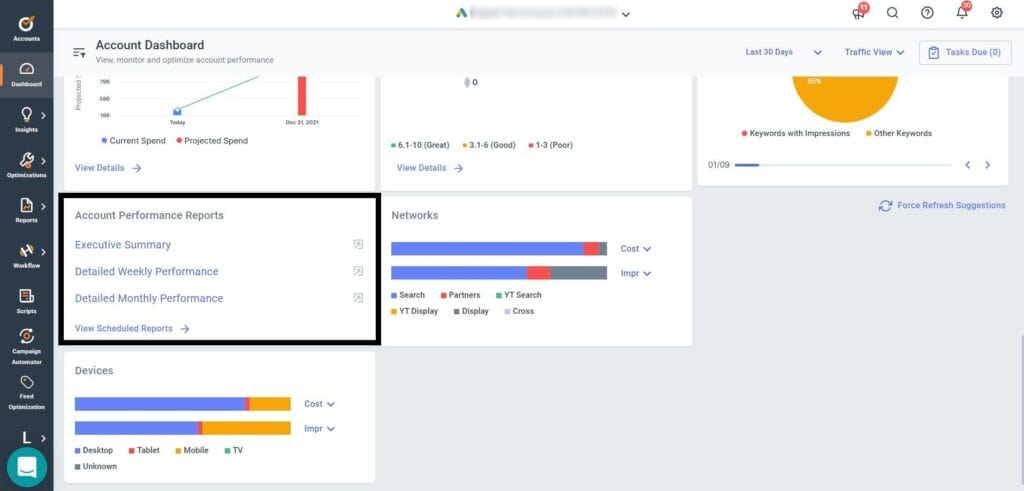This screenshot has width=1024, height=491.
Task: Click the search magnifier icon
Action: pos(892,13)
